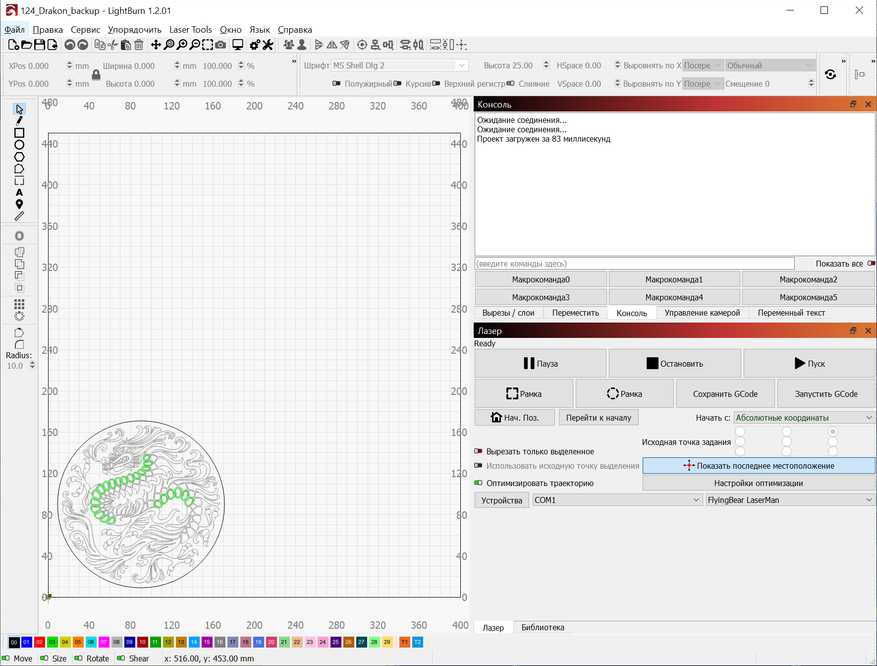Viewport: 877px width, 666px height.
Task: Switch to the Библиотека tab
Action: point(543,627)
